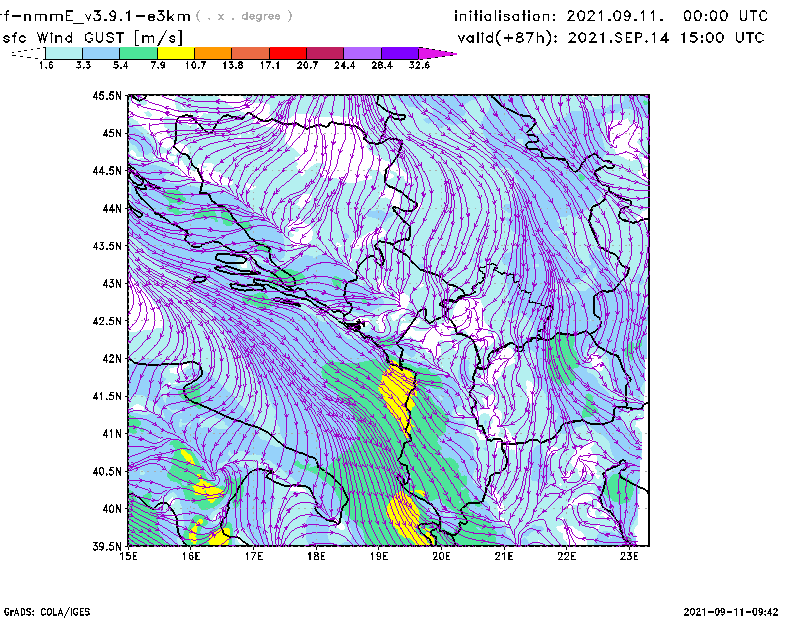Click the 41N latitude label
800x618 pixels.
[x=112, y=434]
